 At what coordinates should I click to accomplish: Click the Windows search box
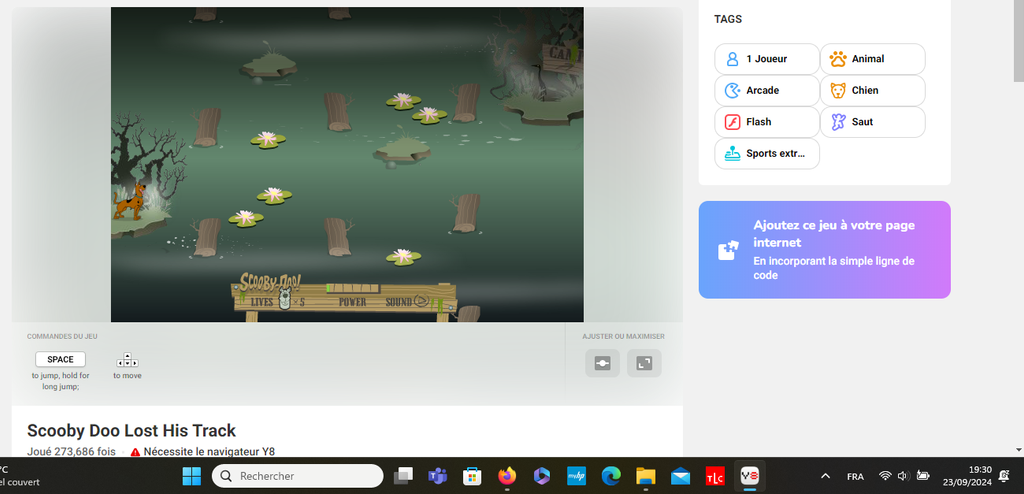297,476
